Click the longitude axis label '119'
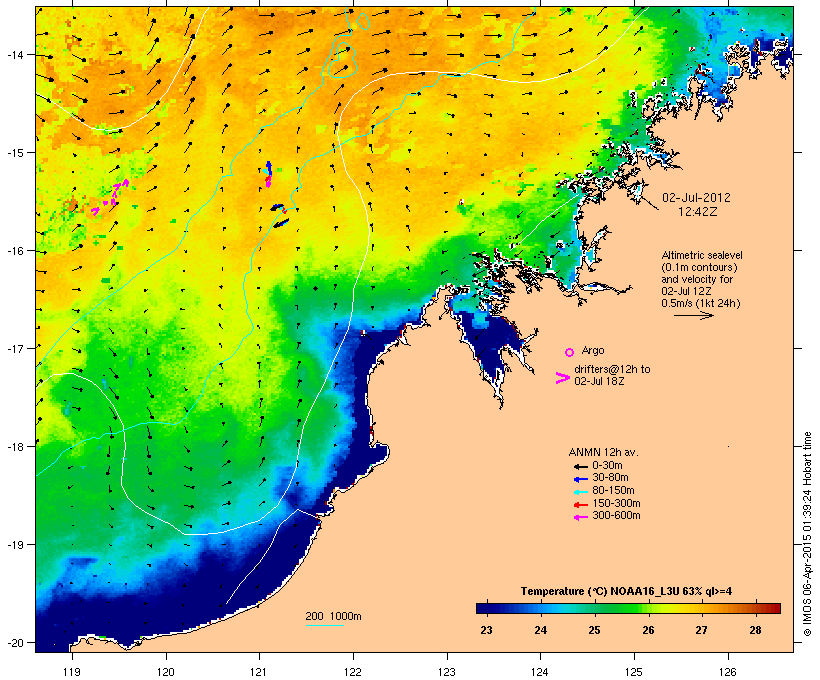Screen dimensions: 820x680 pos(72,672)
